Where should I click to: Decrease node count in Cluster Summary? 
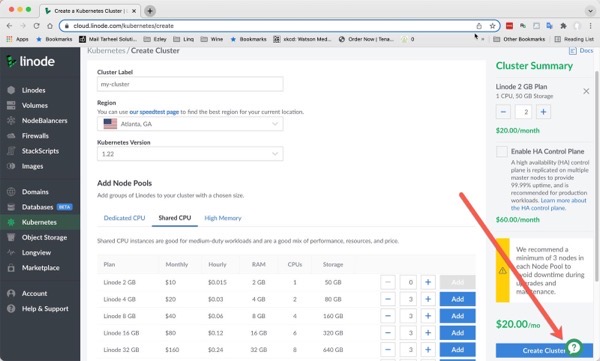click(x=503, y=112)
